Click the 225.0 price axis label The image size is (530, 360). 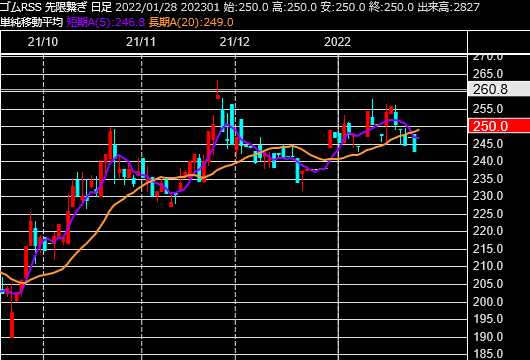coord(488,214)
